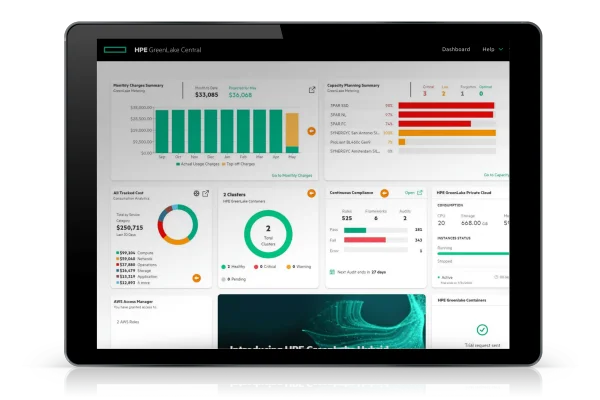This screenshot has height=400, width=600.
Task: Click the $250,715 total cost value
Action: (130, 228)
